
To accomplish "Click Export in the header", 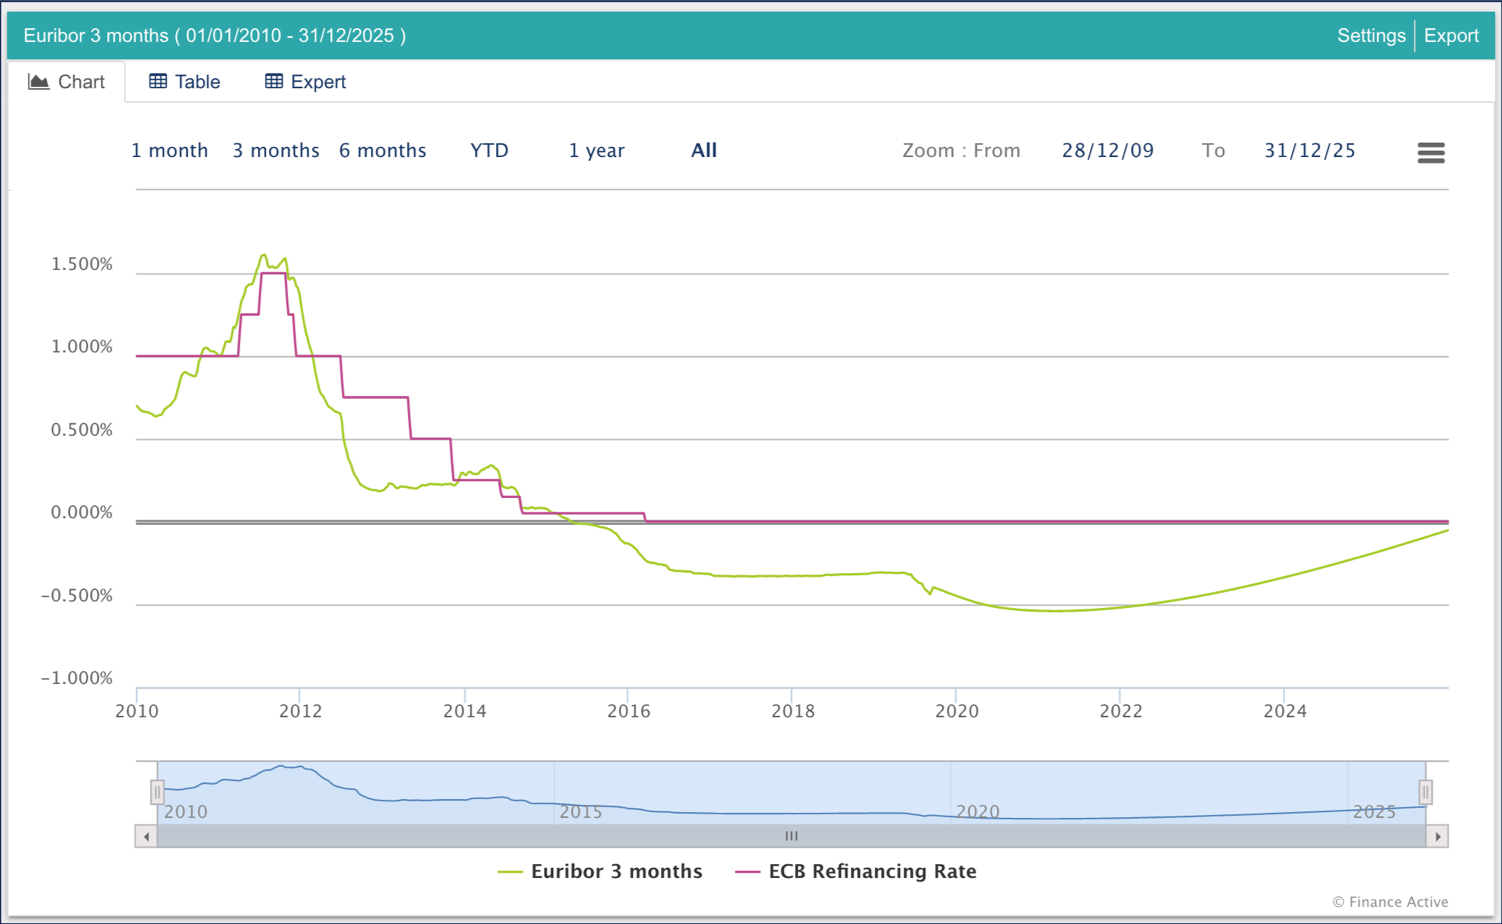I will point(1451,36).
